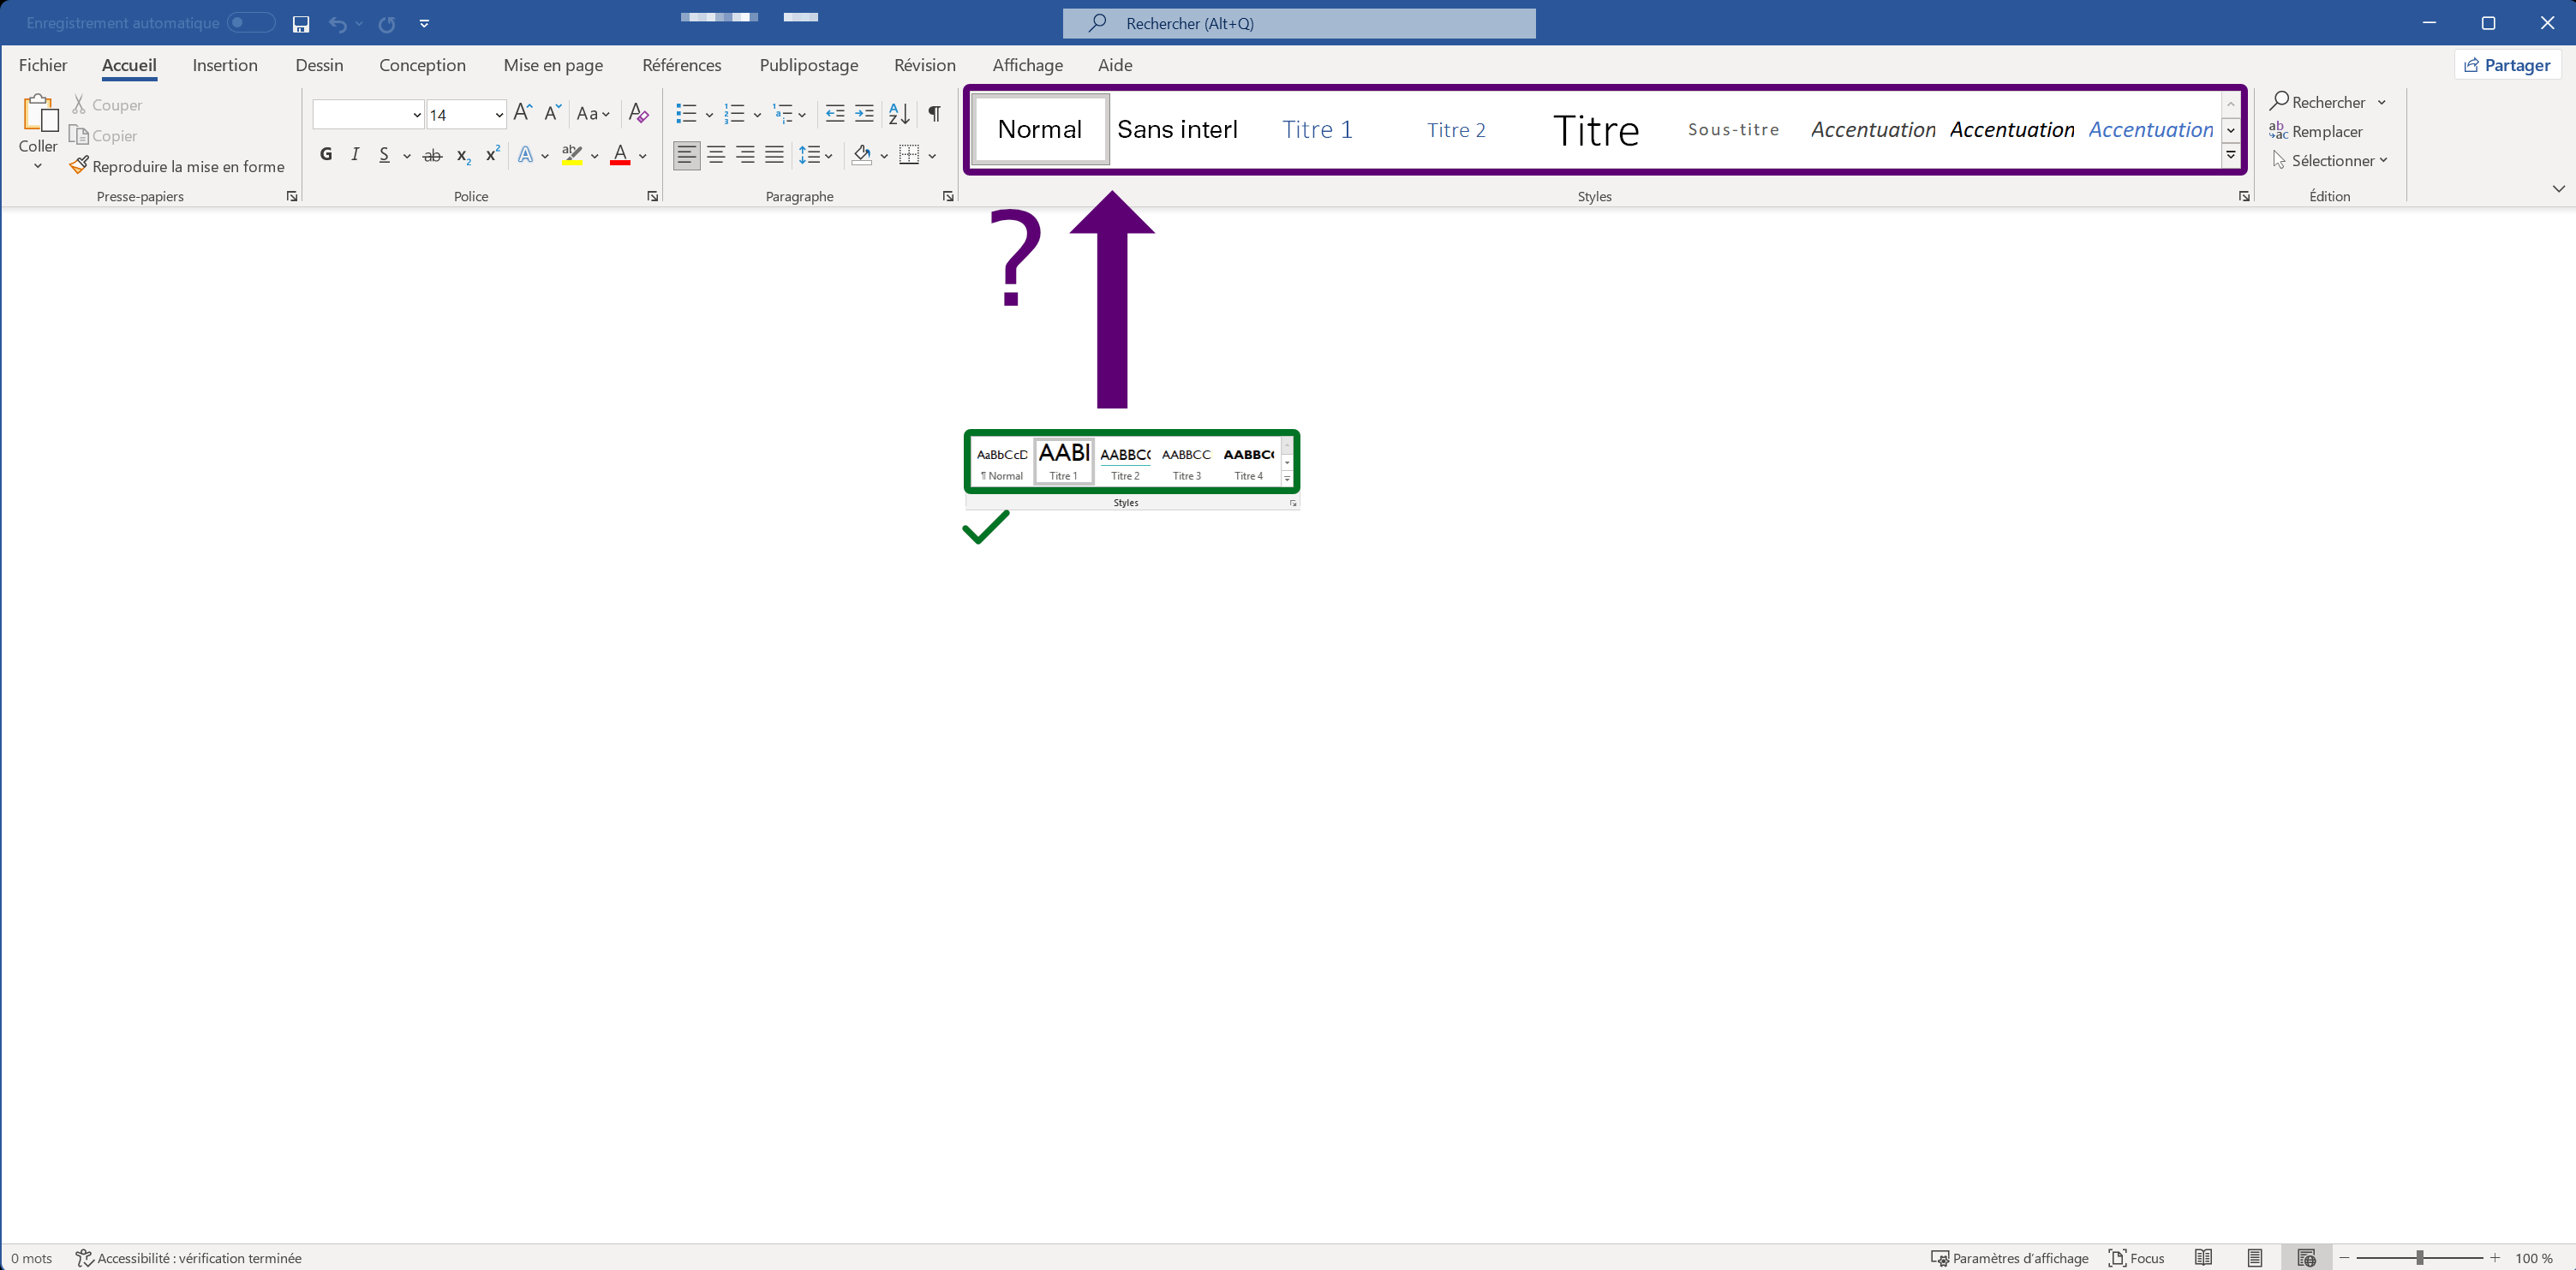Open the Sélectionner dropdown

[2338, 161]
